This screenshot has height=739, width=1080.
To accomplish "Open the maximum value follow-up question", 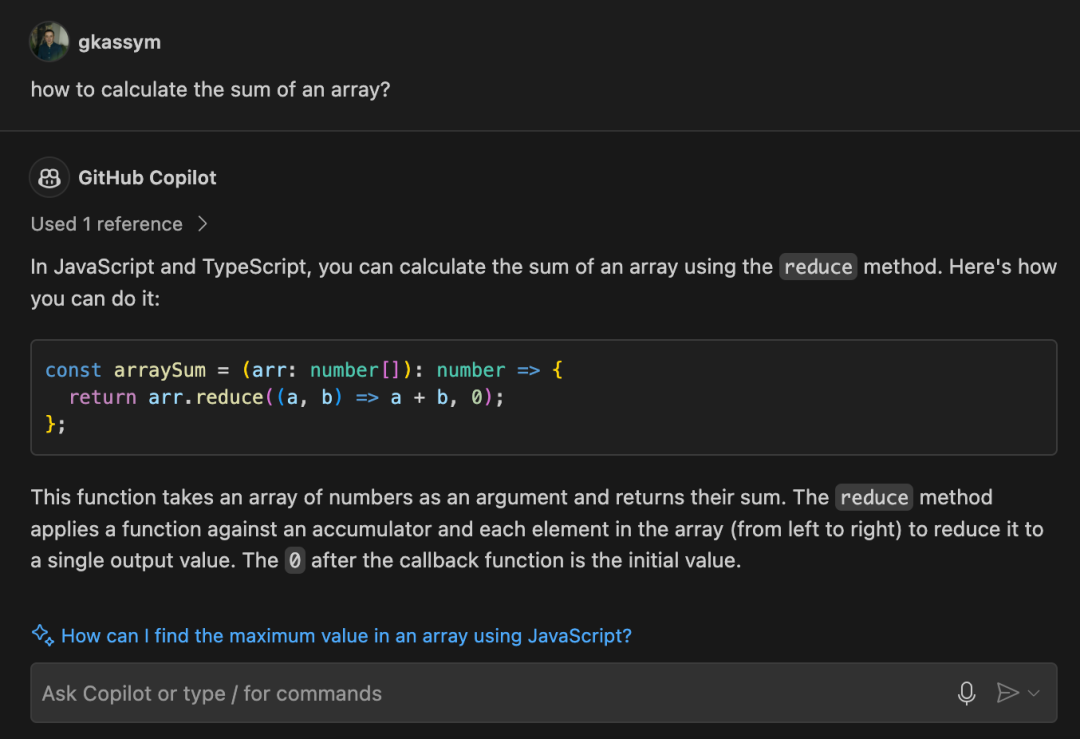I will point(346,635).
